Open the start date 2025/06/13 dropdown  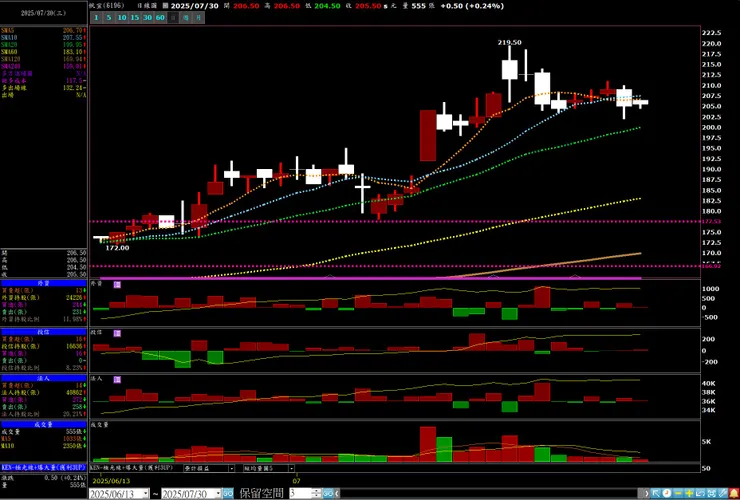coord(145,494)
